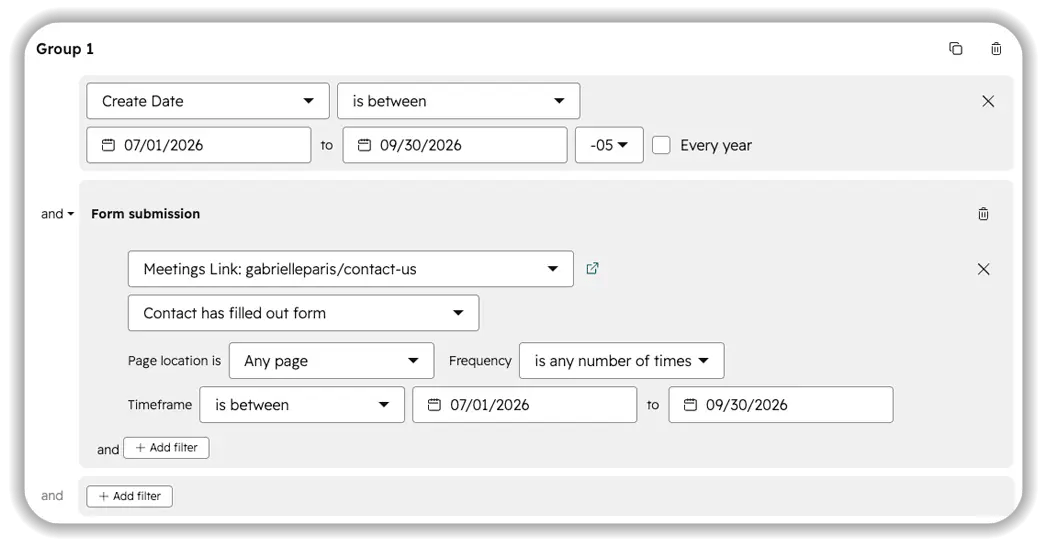The image size is (1047, 547).
Task: Select a different form from Meetings Link dropdown
Action: (351, 269)
